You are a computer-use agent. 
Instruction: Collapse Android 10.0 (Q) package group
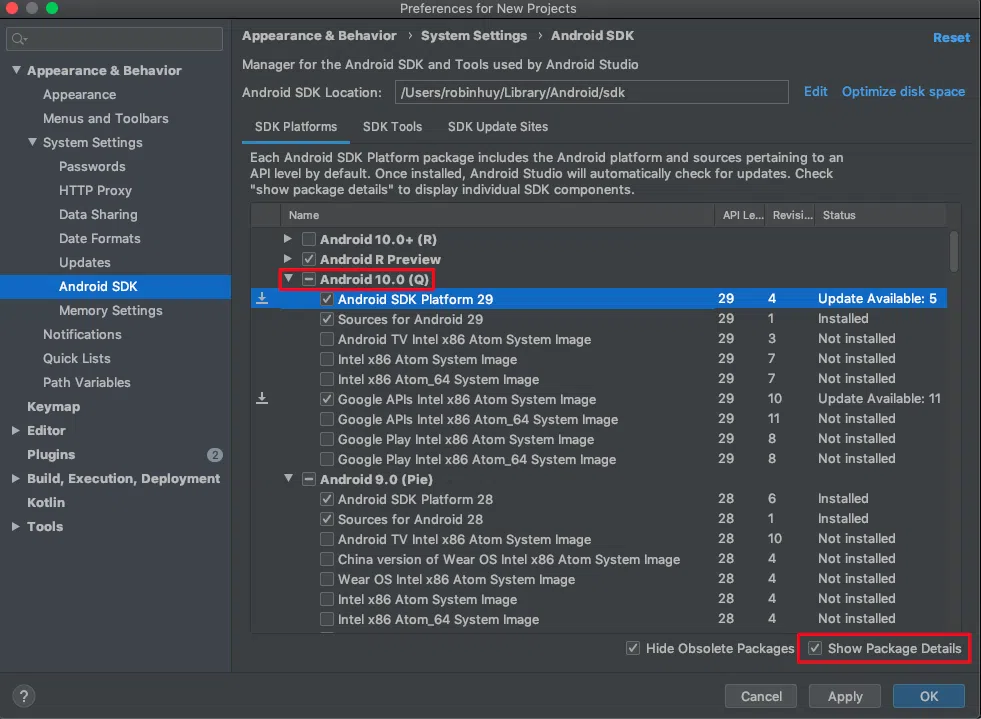click(288, 278)
